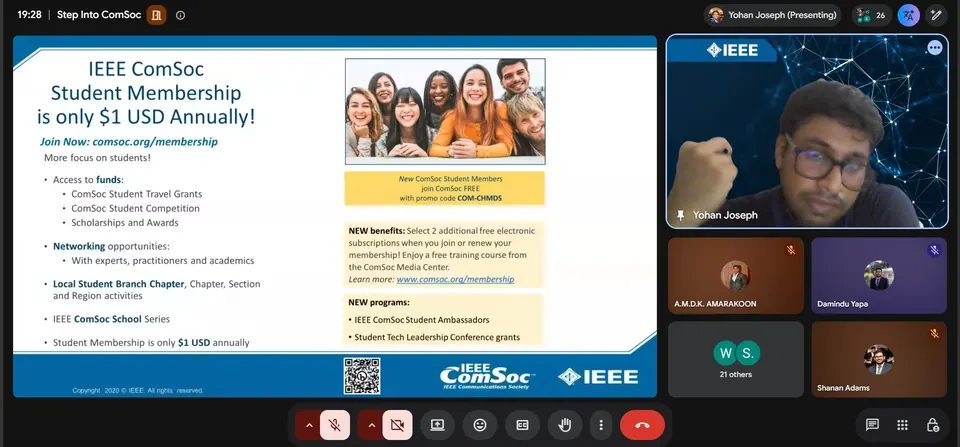960x447 pixels.
Task: Open the 21 others tile
Action: tap(735, 359)
